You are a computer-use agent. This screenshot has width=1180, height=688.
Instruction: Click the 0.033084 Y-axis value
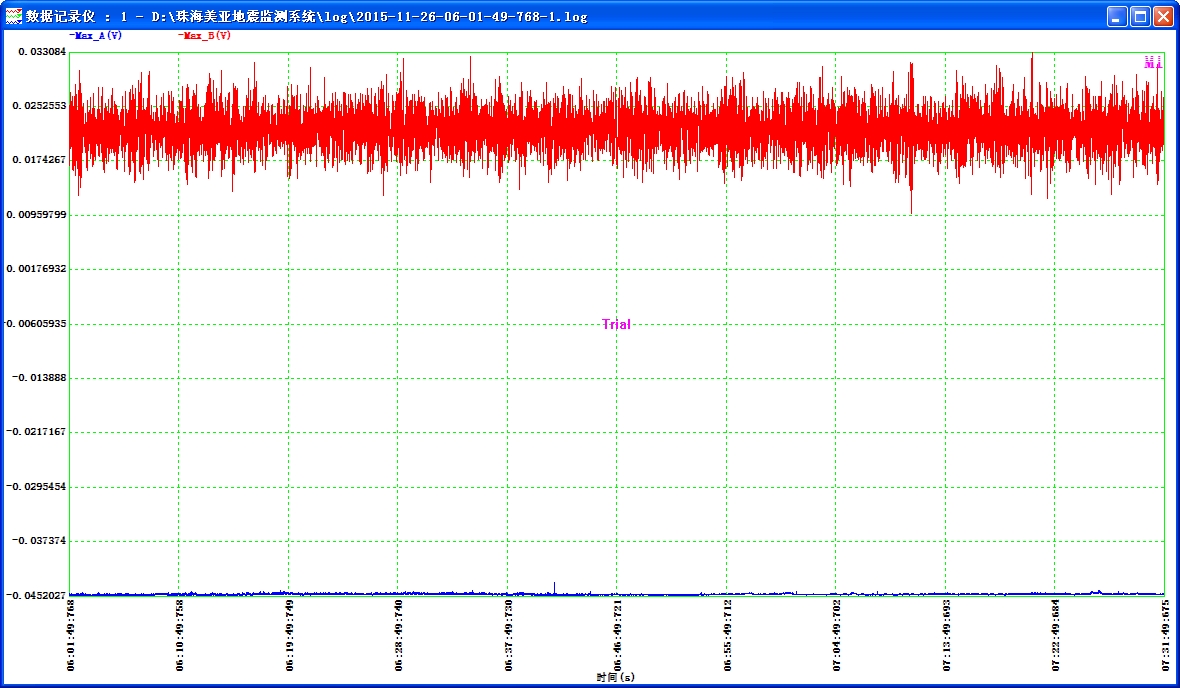click(42, 51)
